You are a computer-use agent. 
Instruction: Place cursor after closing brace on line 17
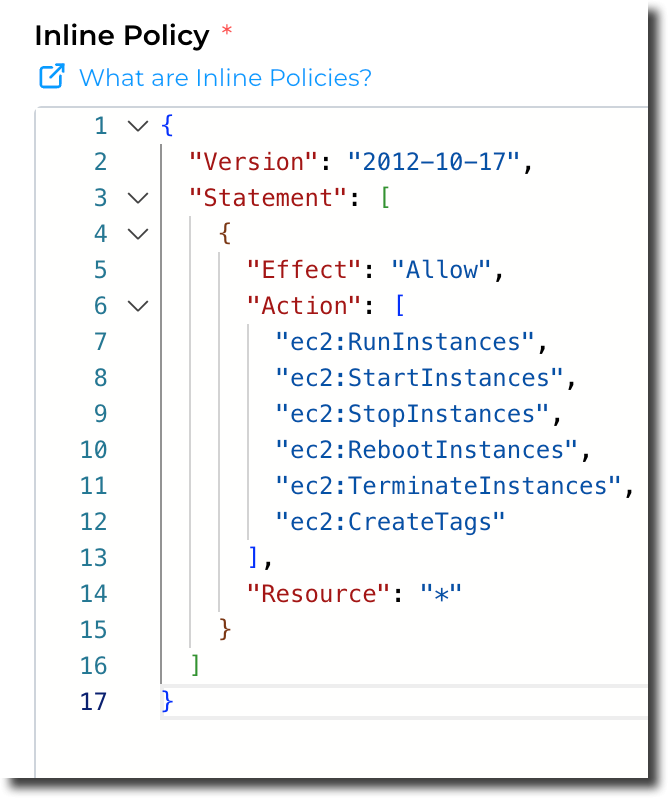point(176,702)
